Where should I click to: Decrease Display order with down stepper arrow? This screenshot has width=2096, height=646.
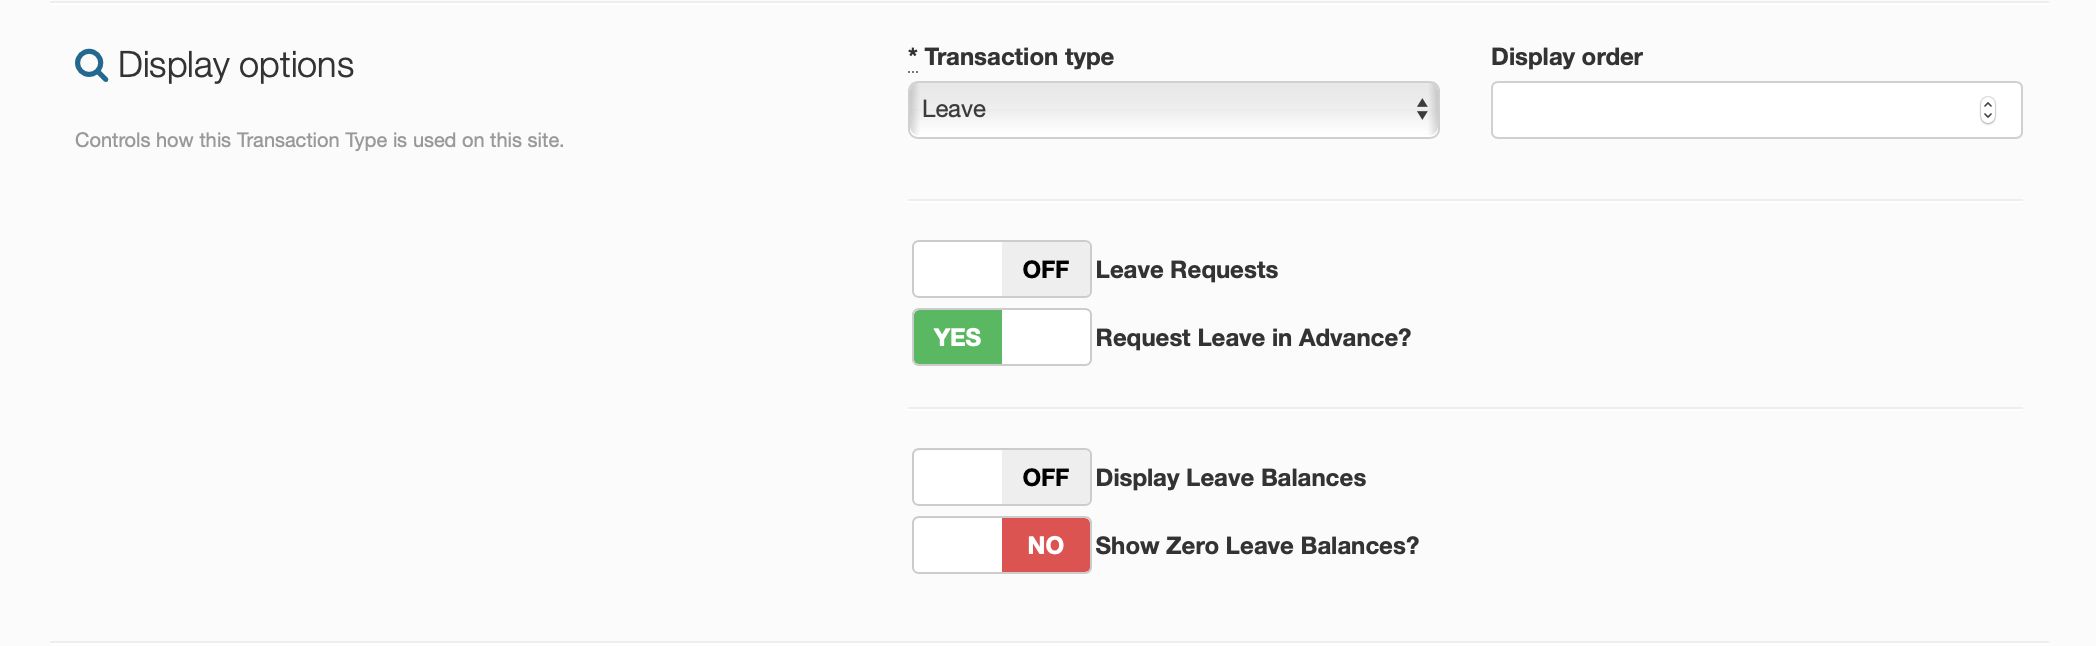(x=1987, y=117)
